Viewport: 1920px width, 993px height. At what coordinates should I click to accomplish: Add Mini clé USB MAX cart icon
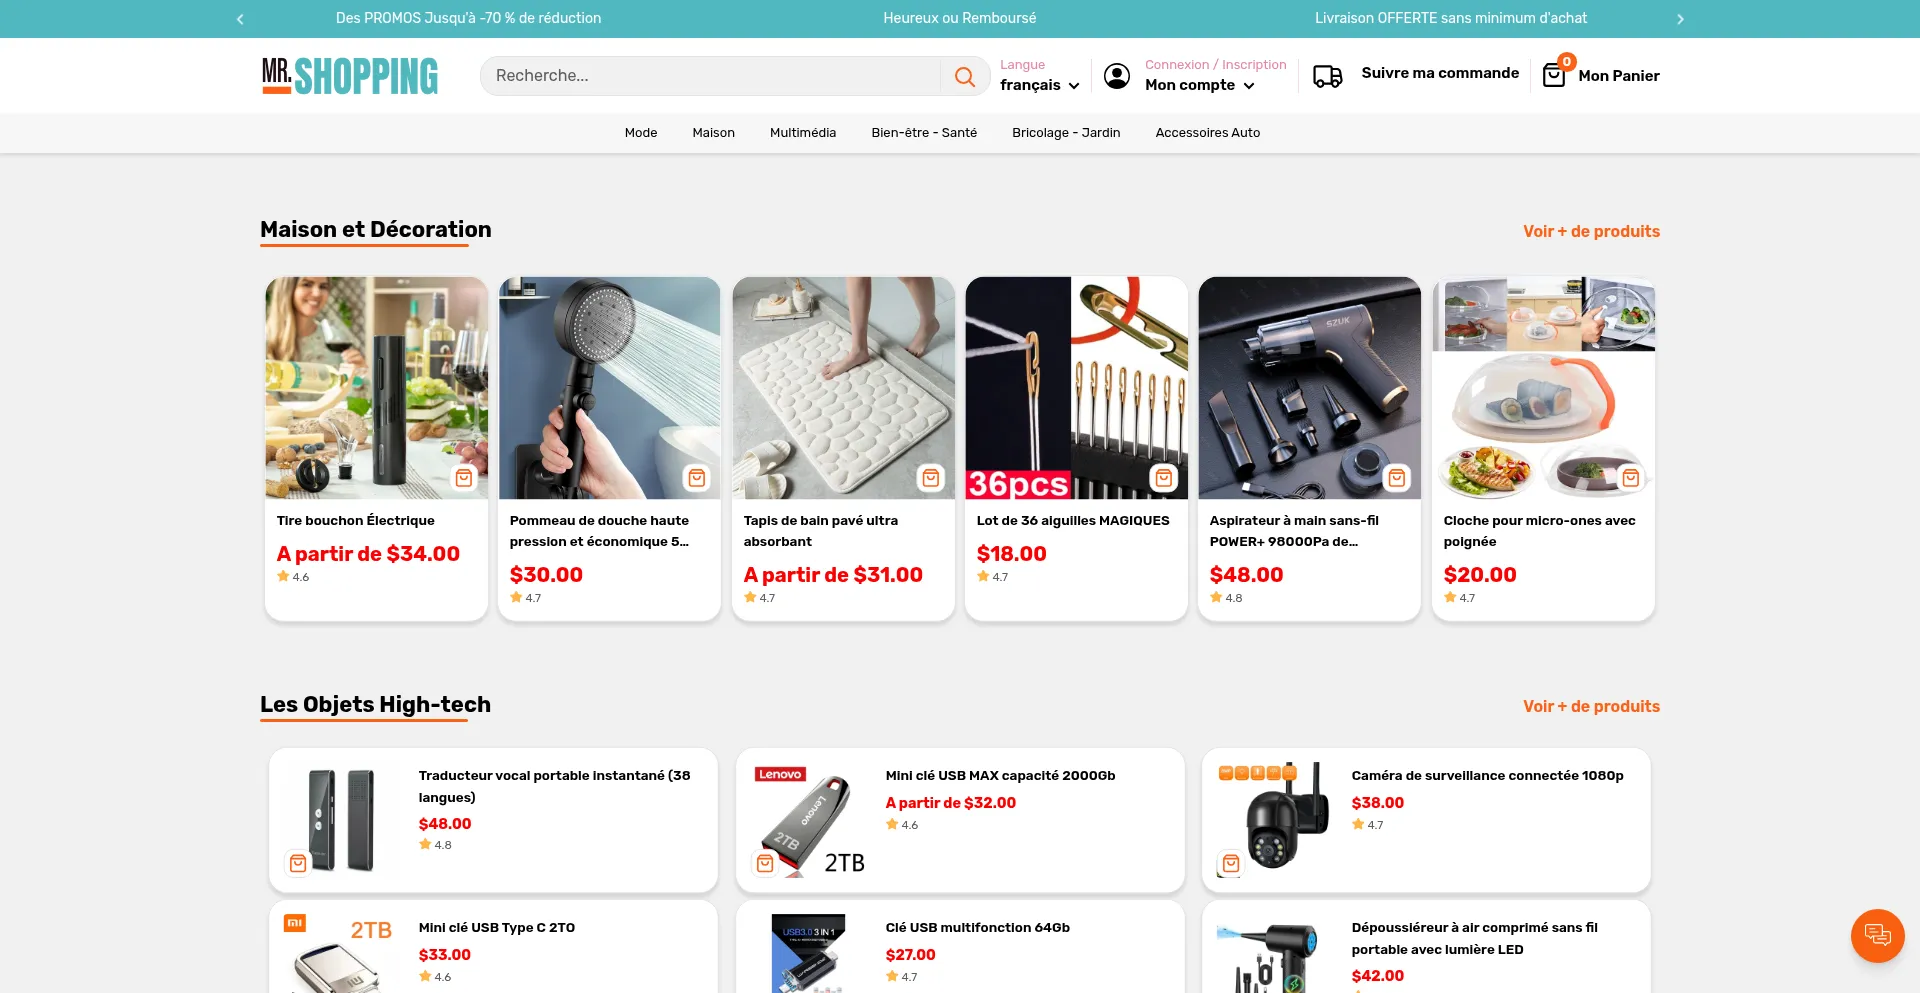pos(765,863)
